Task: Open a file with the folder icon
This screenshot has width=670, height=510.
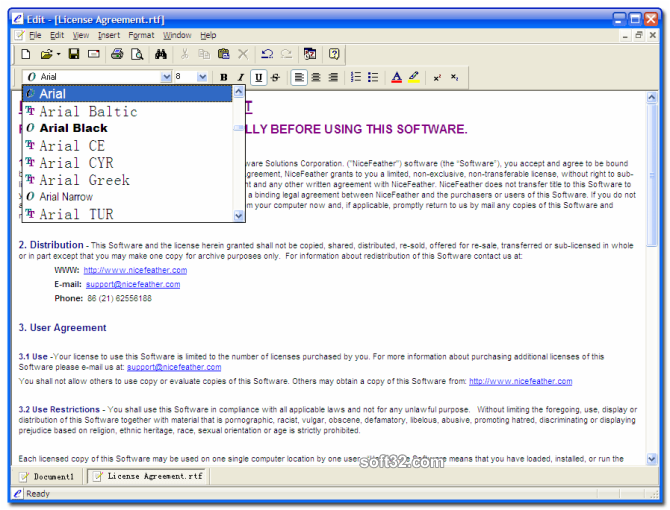Action: click(46, 54)
